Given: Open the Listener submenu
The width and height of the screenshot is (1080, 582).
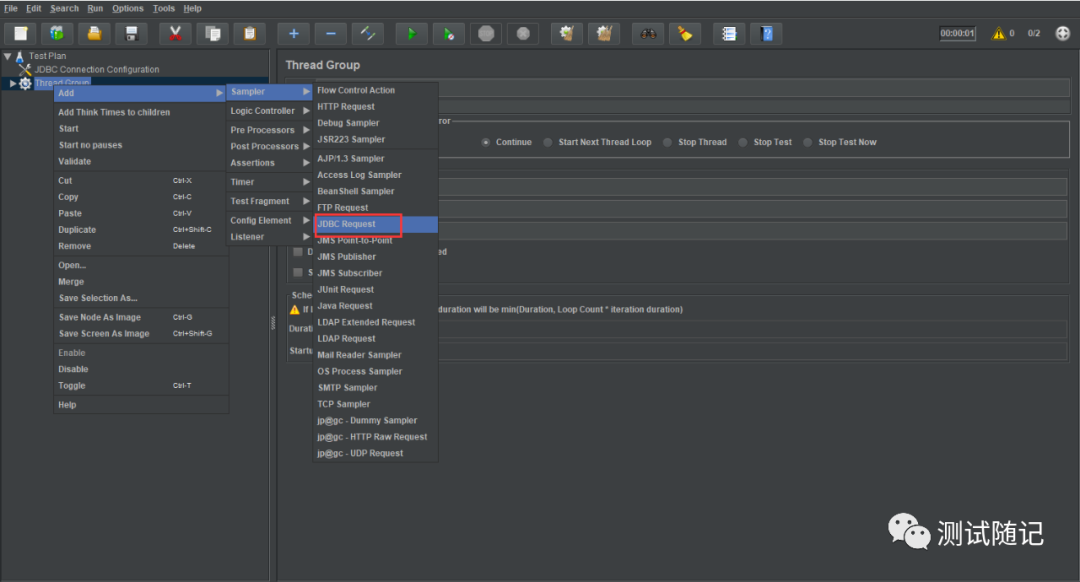Looking at the screenshot, I should point(269,236).
